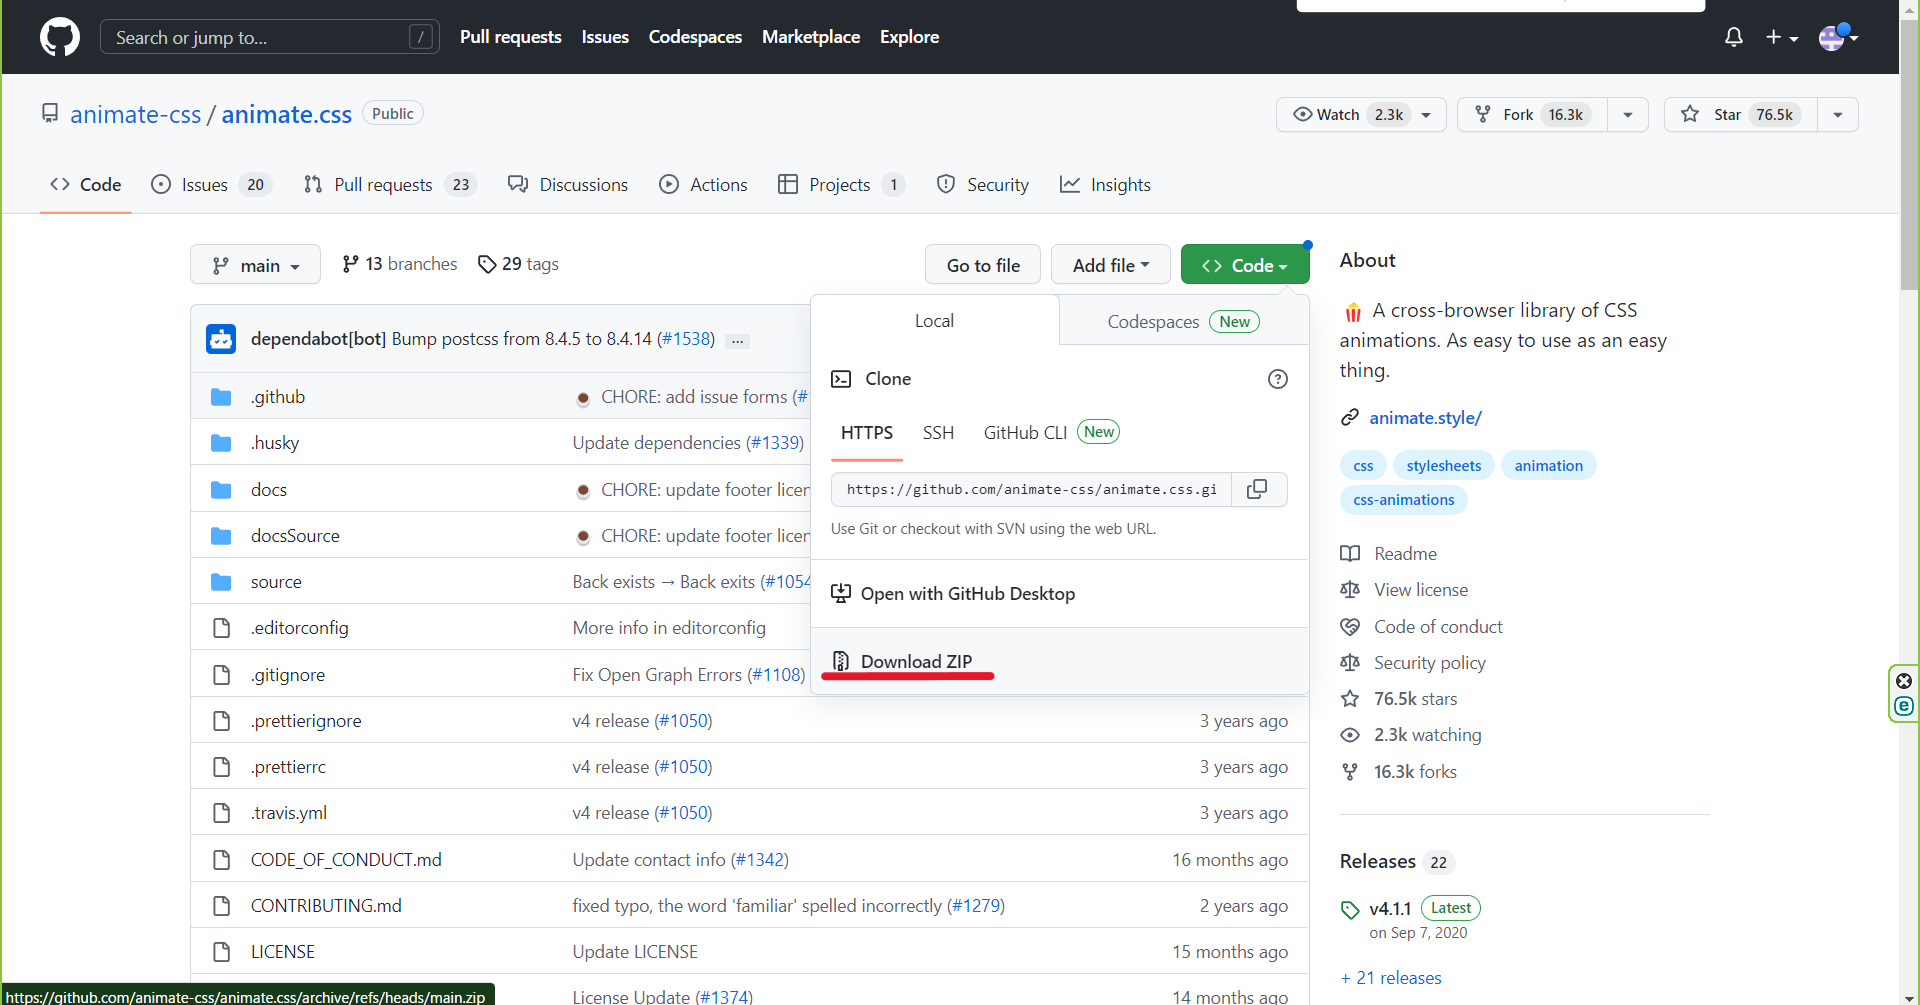1920x1005 pixels.
Task: Click the clone URL text field
Action: coord(1031,489)
